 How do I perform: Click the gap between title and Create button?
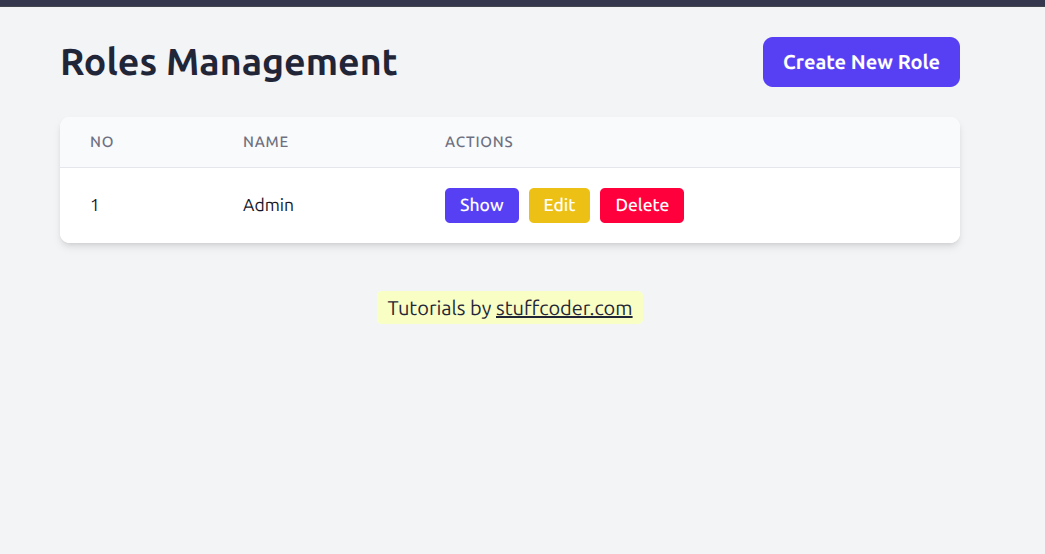click(x=580, y=62)
